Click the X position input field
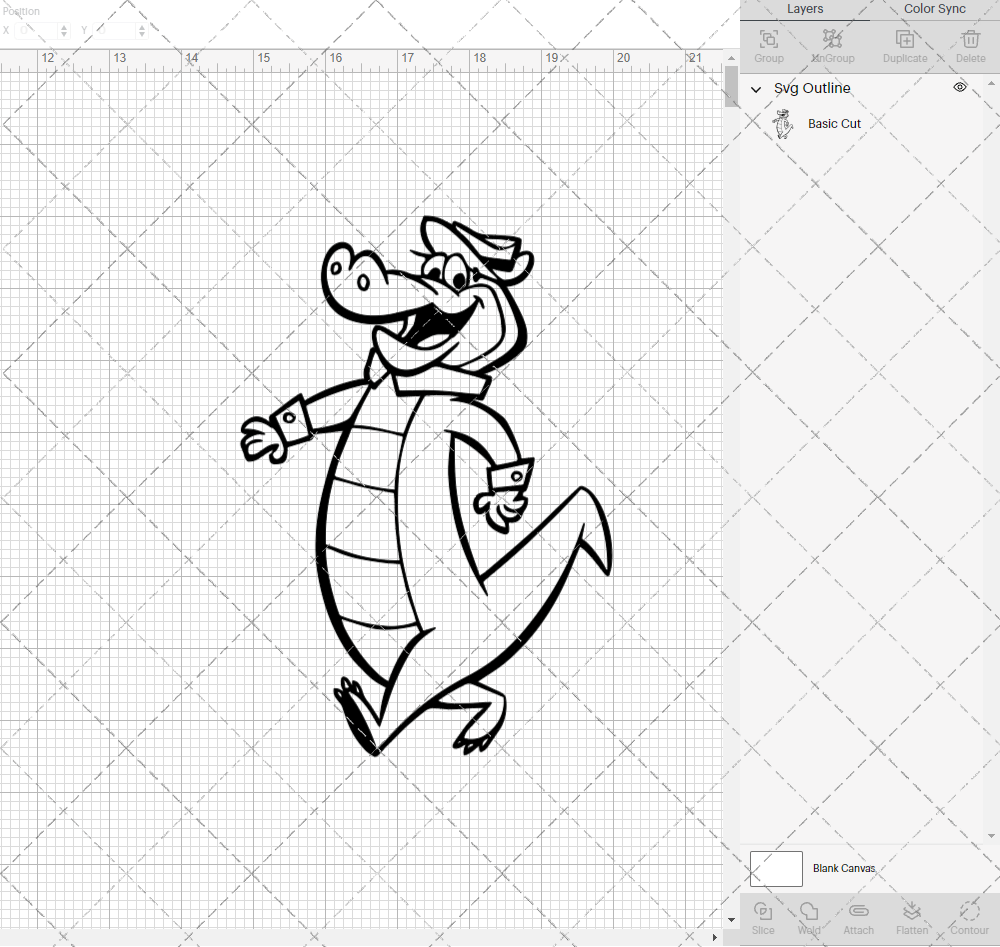Screen dimensions: 1000x947 37,30
